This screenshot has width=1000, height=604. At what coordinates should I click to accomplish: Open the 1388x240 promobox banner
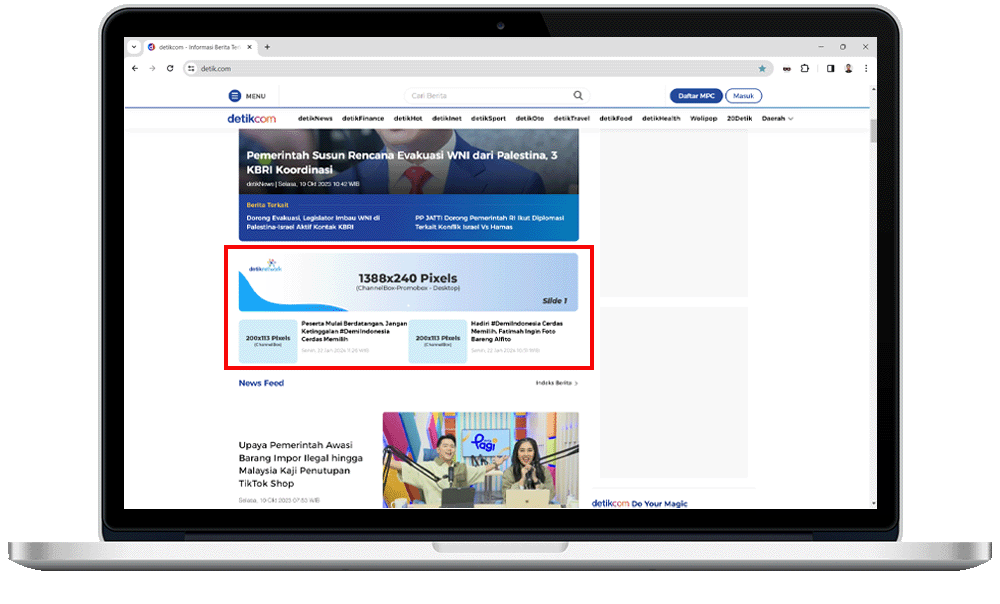click(x=408, y=282)
